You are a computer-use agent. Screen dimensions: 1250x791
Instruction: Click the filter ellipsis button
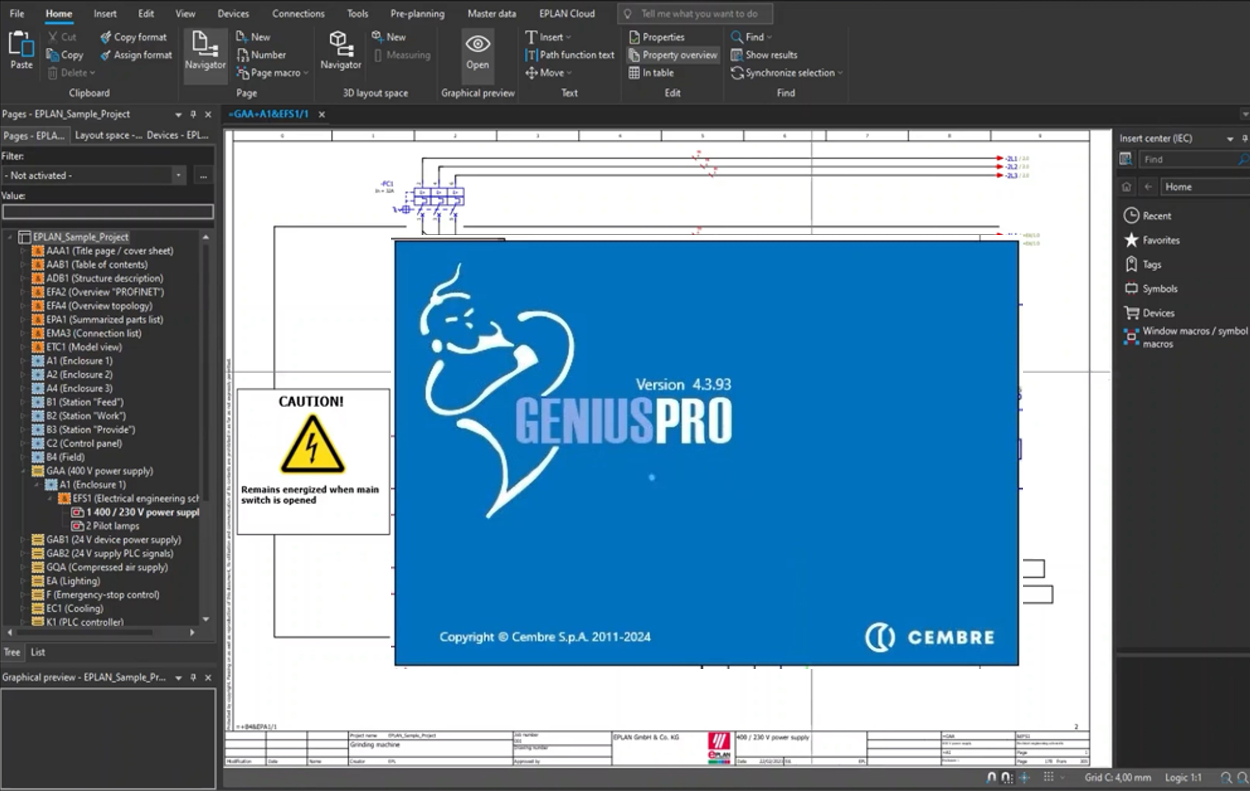pos(203,175)
